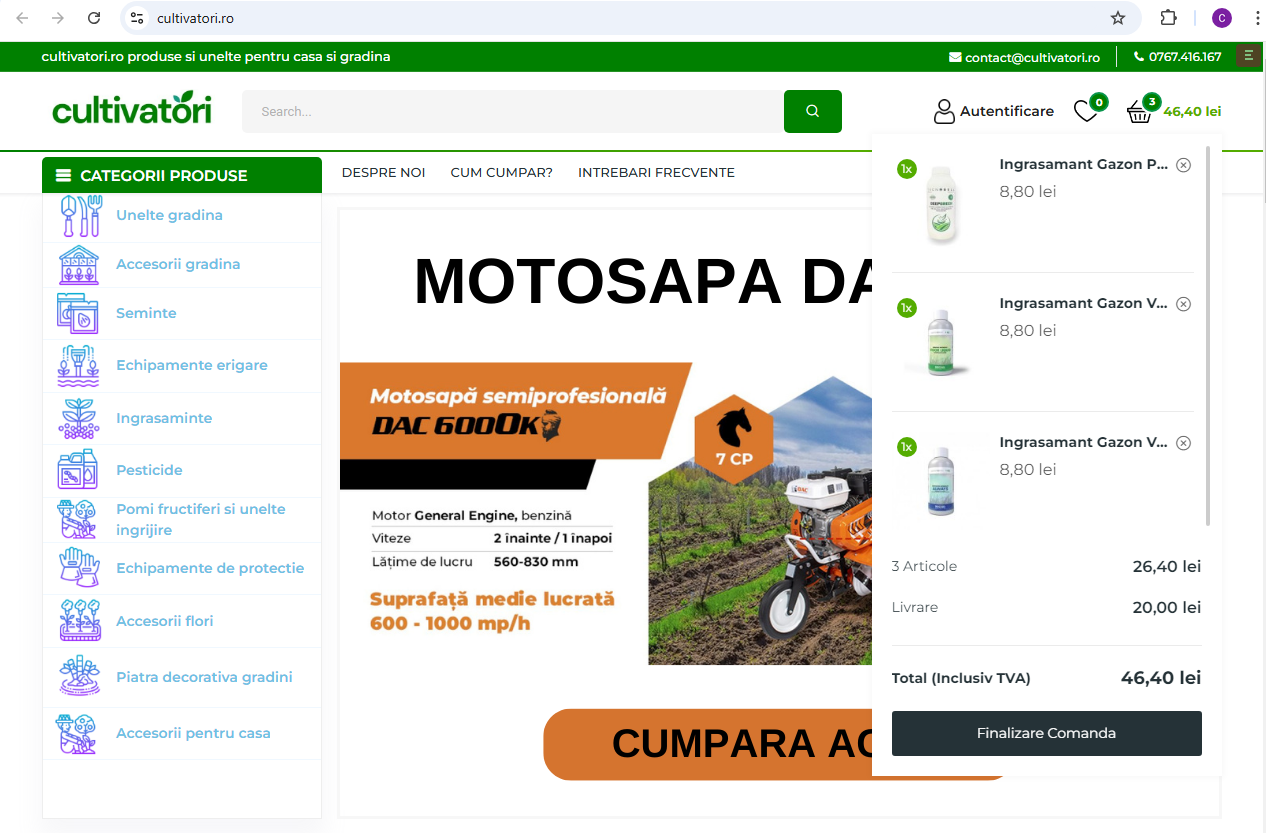The height and width of the screenshot is (833, 1266).
Task: Expand the CATEGORII PRODUSE menu
Action: point(182,175)
